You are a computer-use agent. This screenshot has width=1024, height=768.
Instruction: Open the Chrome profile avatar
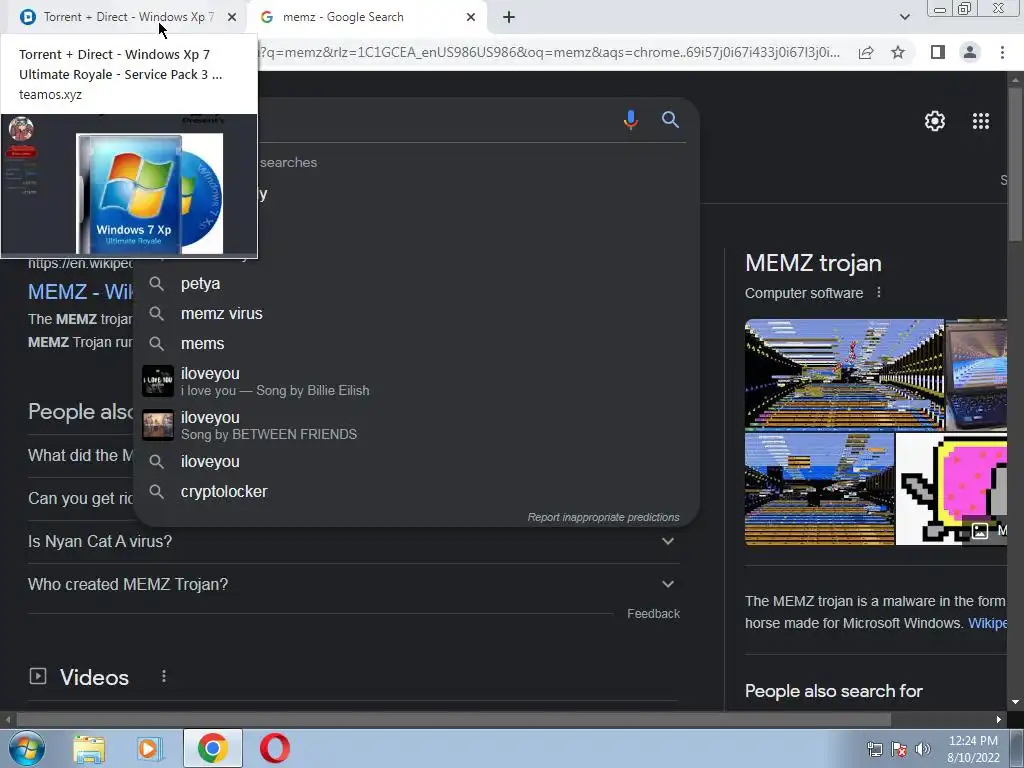970,52
